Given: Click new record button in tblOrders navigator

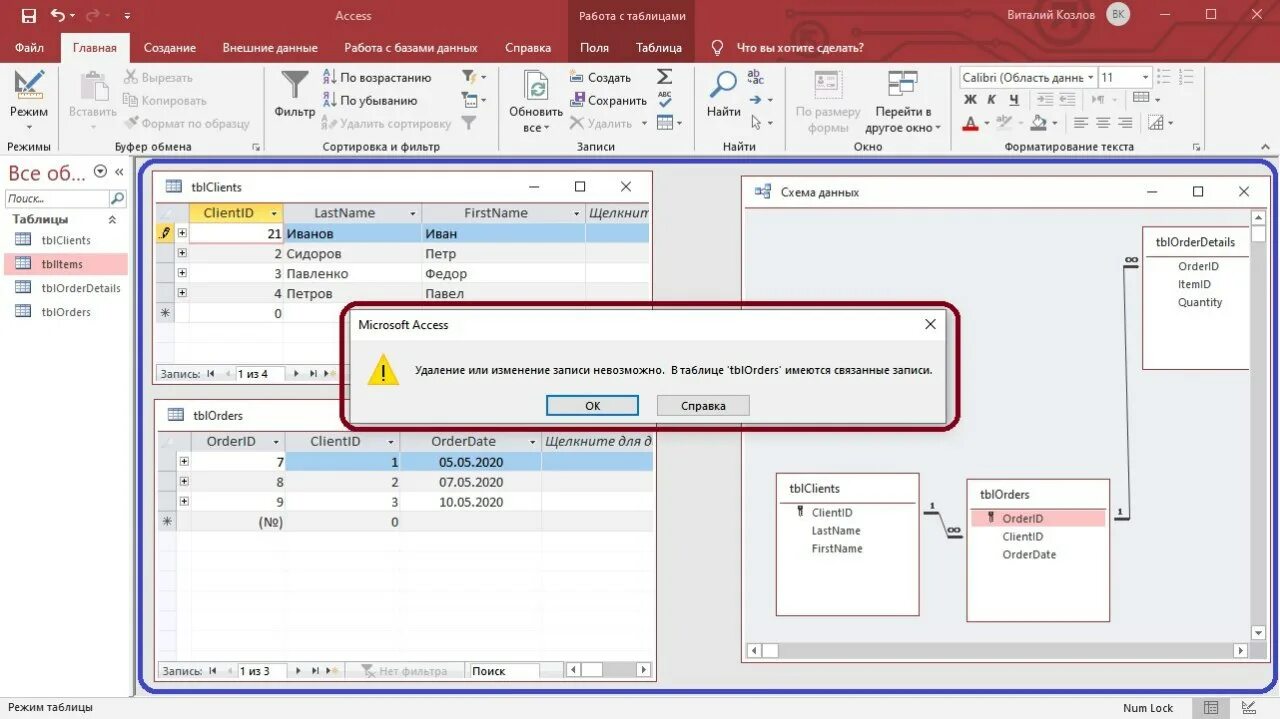Looking at the screenshot, I should 333,671.
